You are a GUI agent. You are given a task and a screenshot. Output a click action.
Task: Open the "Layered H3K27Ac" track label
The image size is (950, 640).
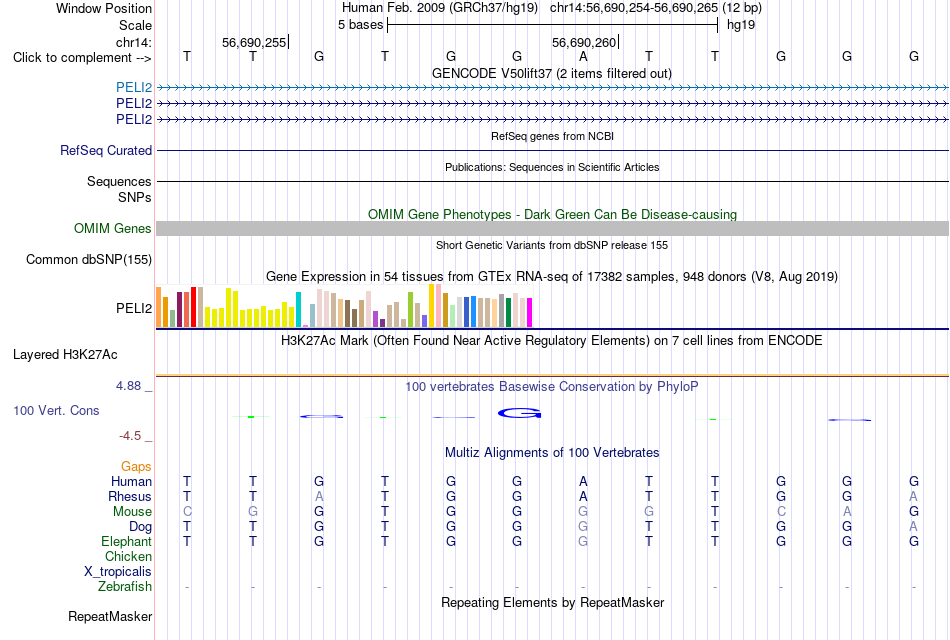[65, 355]
